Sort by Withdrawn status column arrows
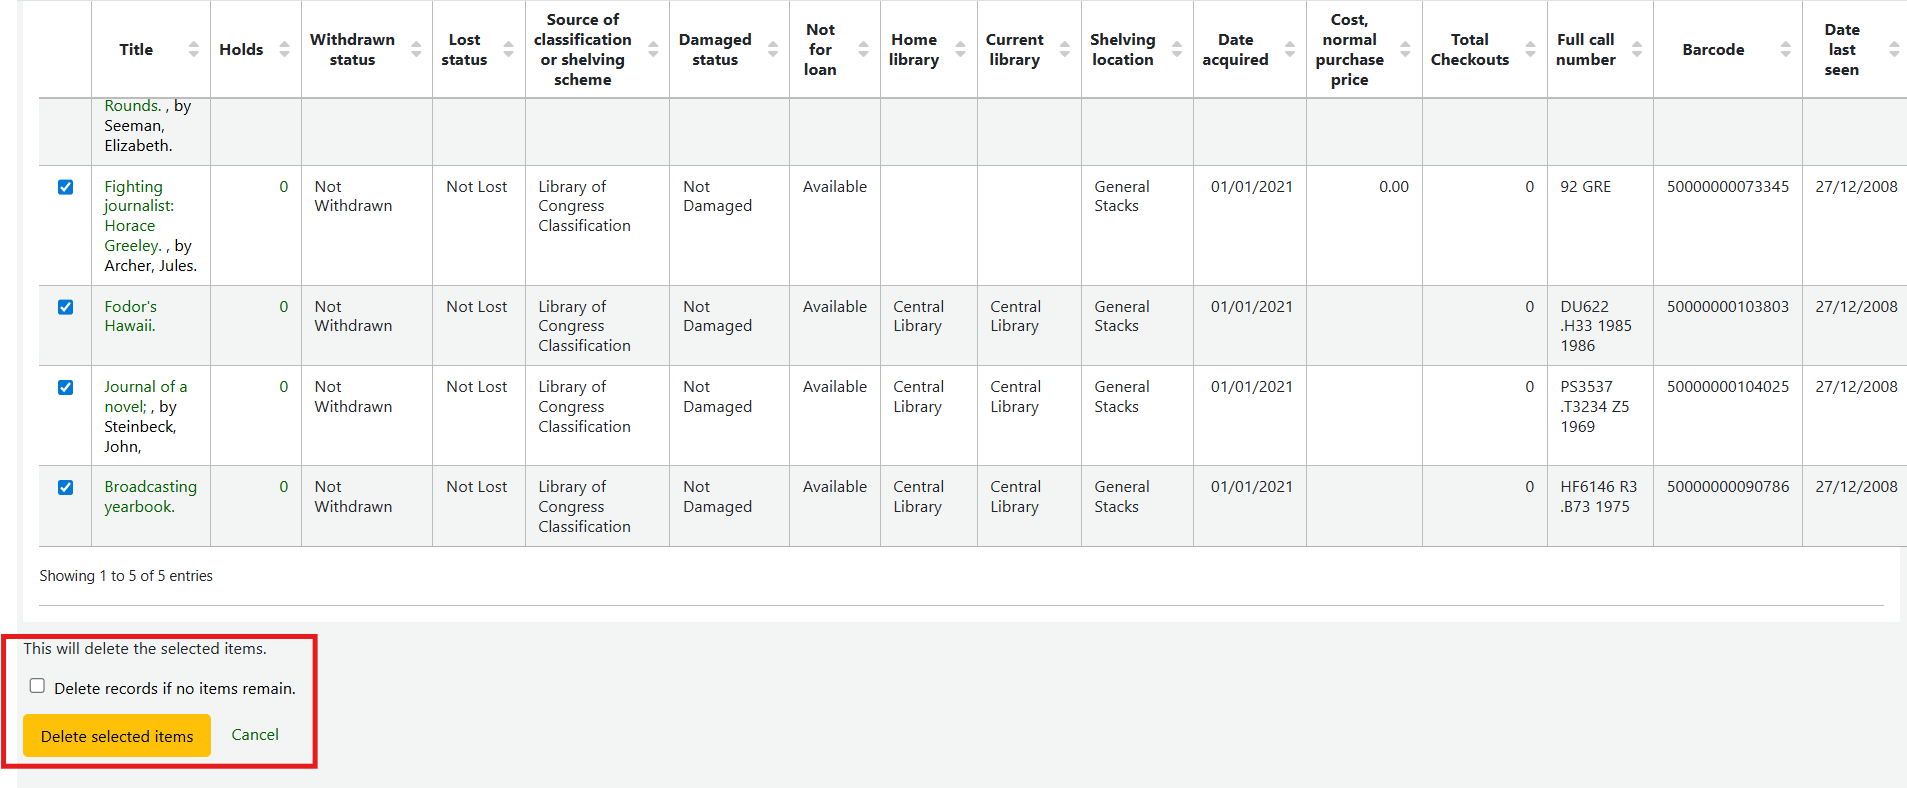 click(416, 49)
